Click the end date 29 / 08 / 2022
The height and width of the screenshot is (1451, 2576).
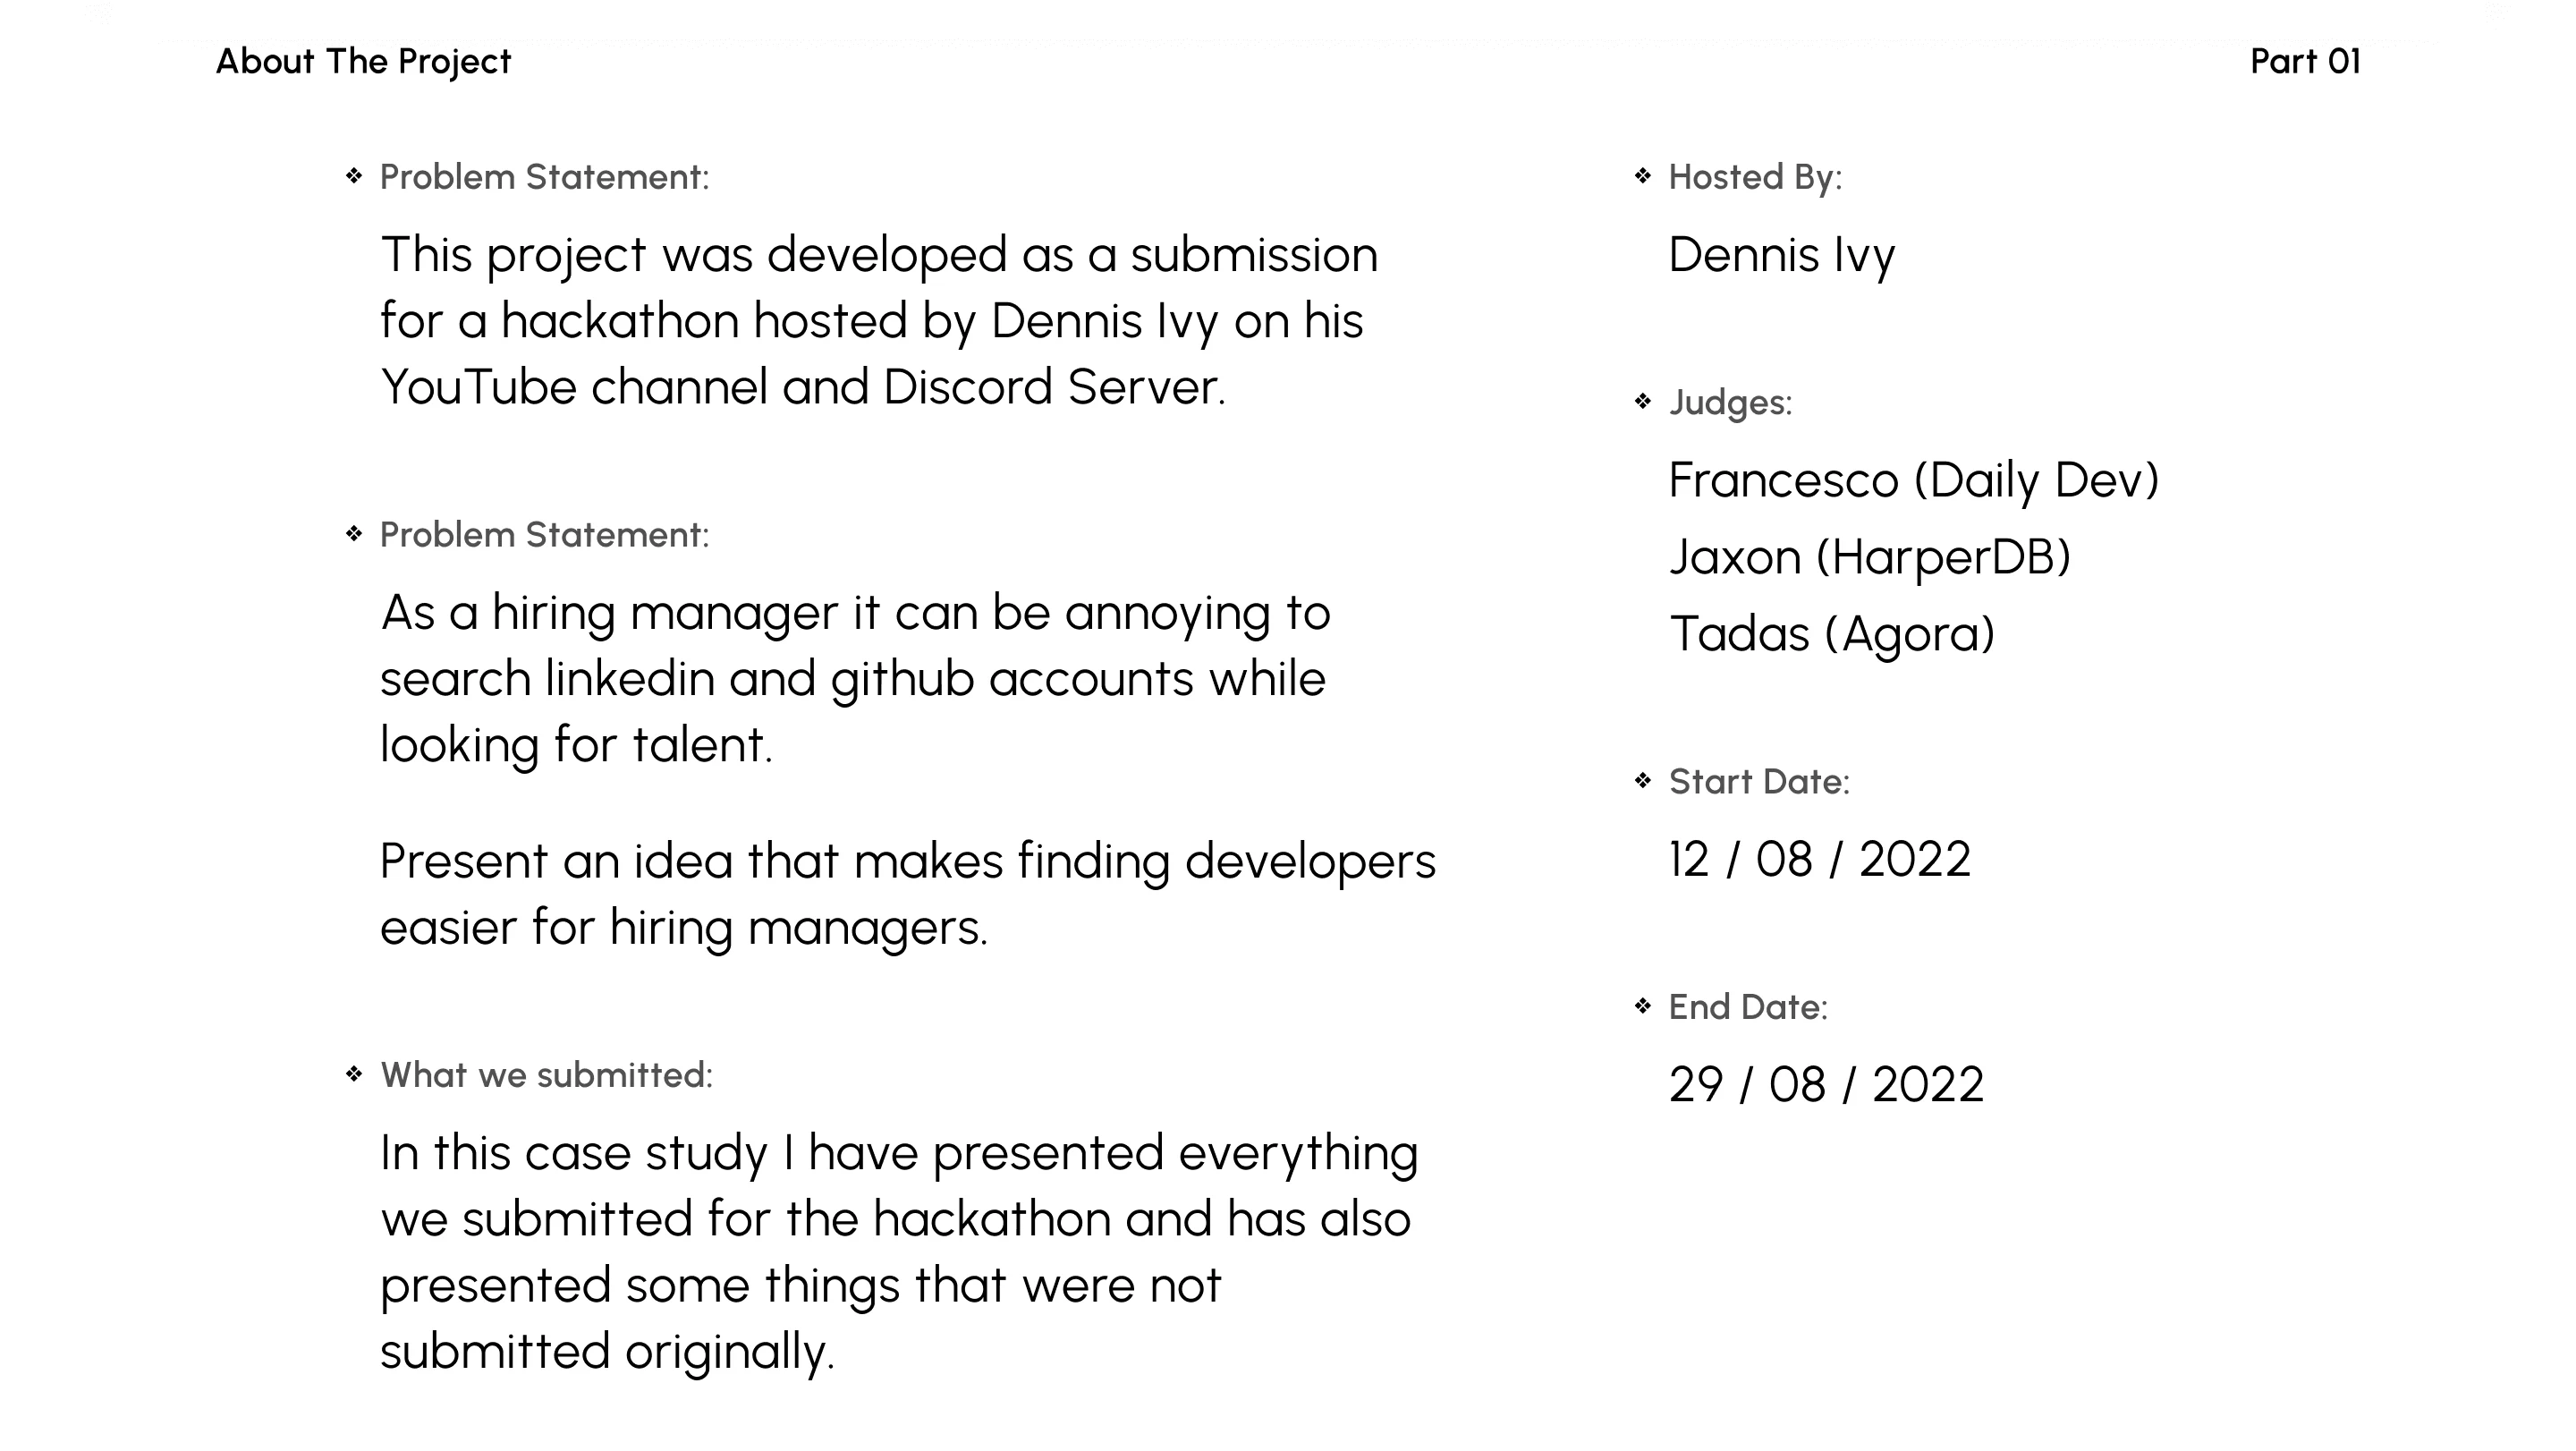1826,1085
